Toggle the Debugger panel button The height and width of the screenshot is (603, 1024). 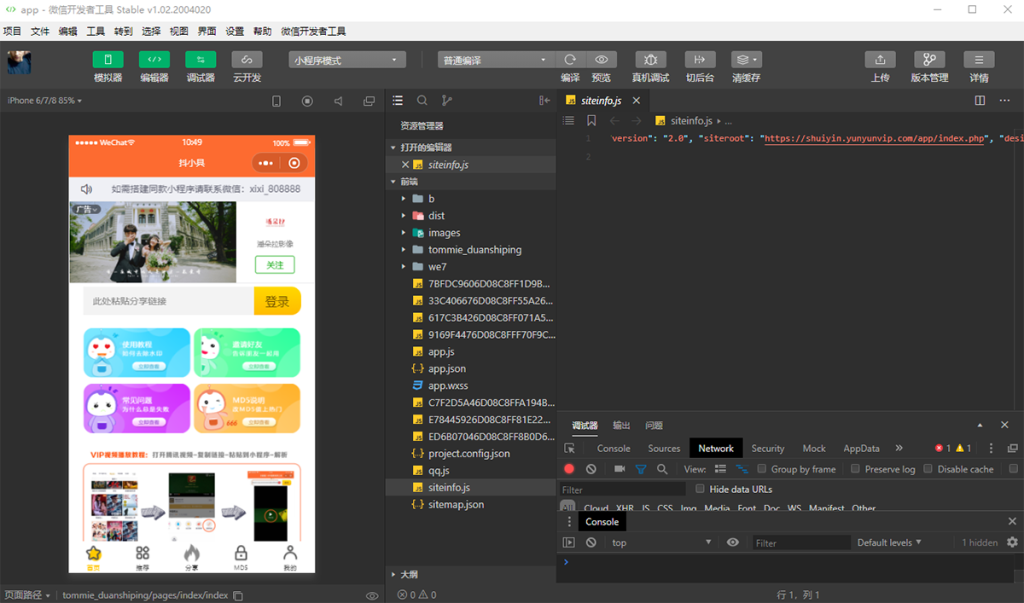[x=200, y=59]
